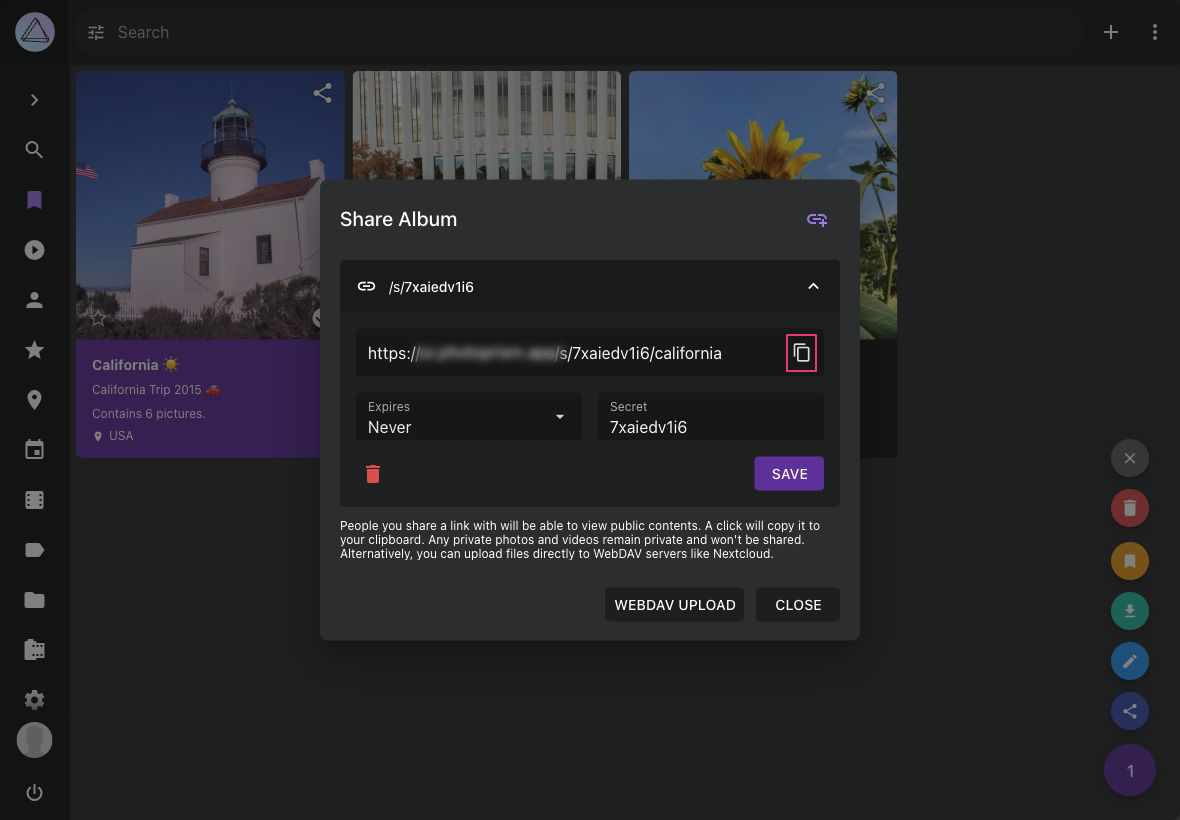Click the SAVE button
1180x820 pixels.
click(789, 474)
